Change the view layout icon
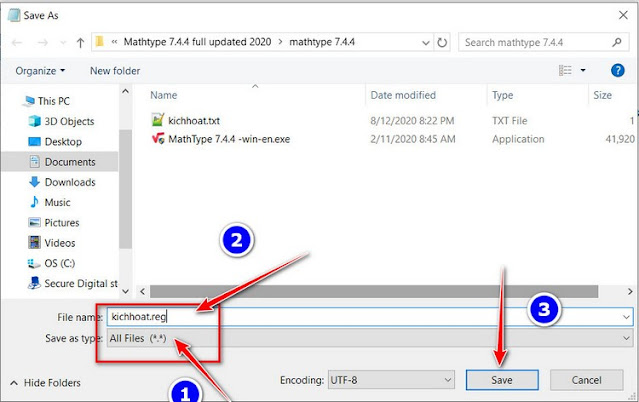 pyautogui.click(x=565, y=71)
